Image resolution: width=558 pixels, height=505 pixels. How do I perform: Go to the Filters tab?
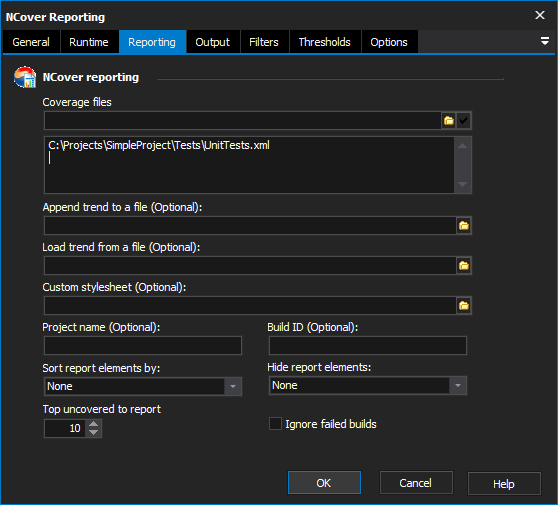[264, 42]
